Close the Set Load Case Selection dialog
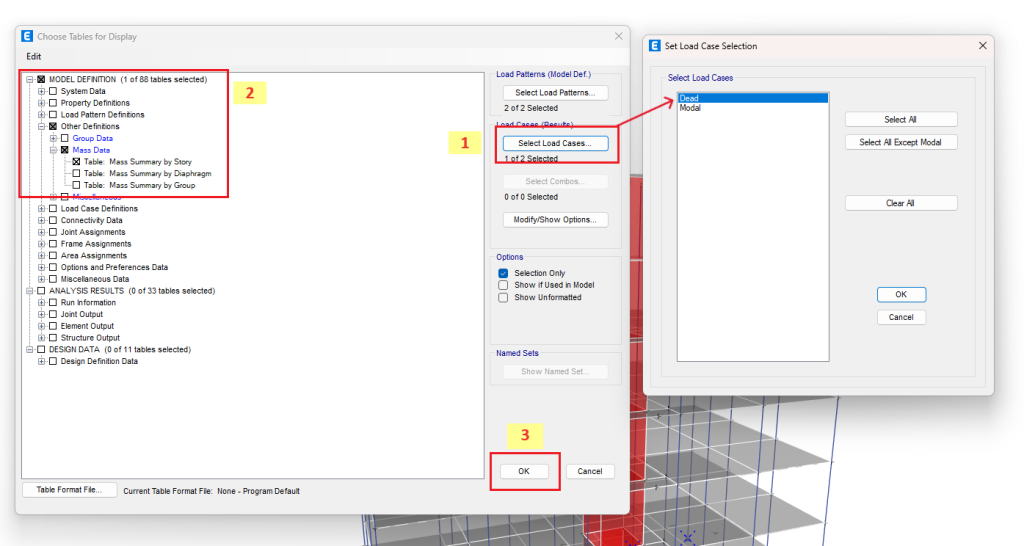The height and width of the screenshot is (546, 1024). click(x=984, y=45)
